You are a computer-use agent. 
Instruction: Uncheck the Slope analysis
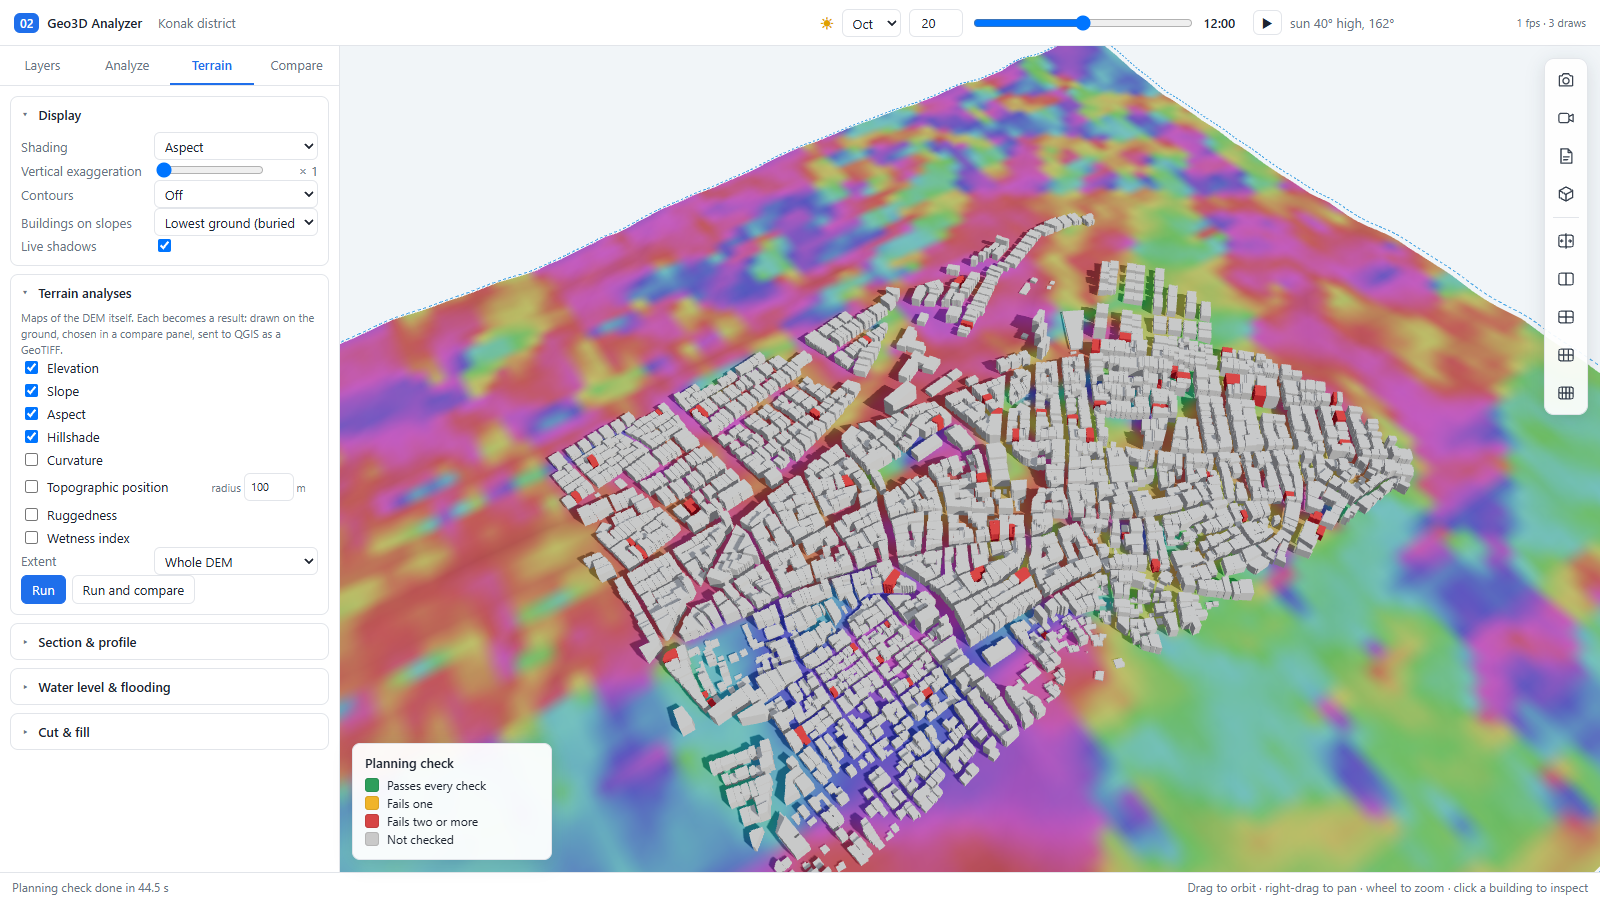(x=32, y=391)
